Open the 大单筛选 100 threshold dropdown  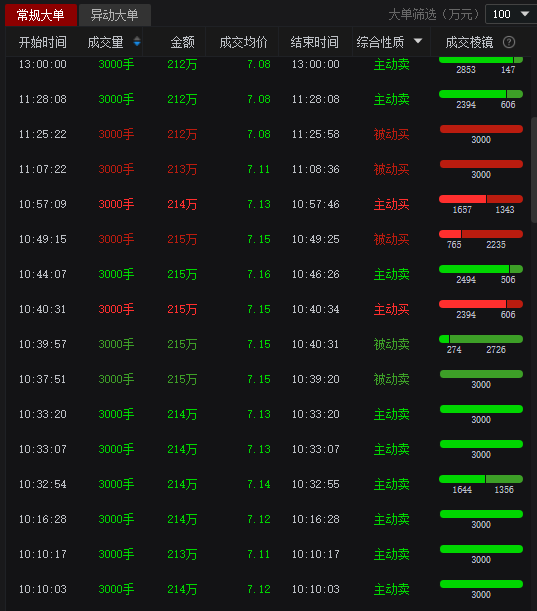(x=511, y=14)
